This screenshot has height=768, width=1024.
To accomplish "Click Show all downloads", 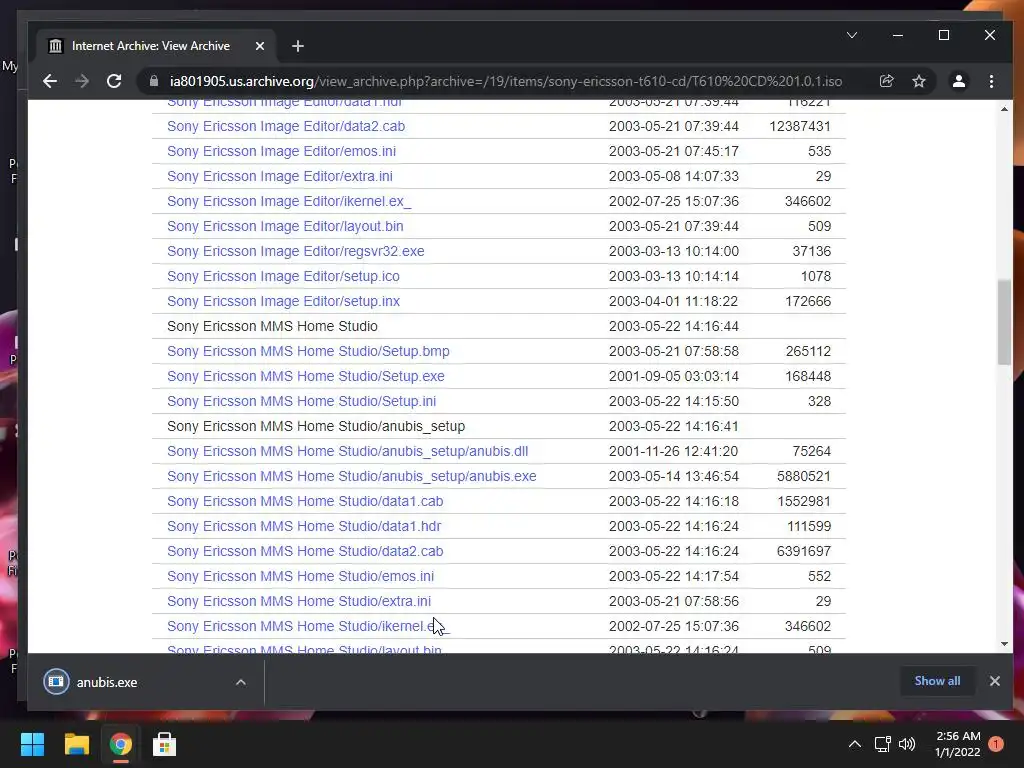I will (x=937, y=681).
